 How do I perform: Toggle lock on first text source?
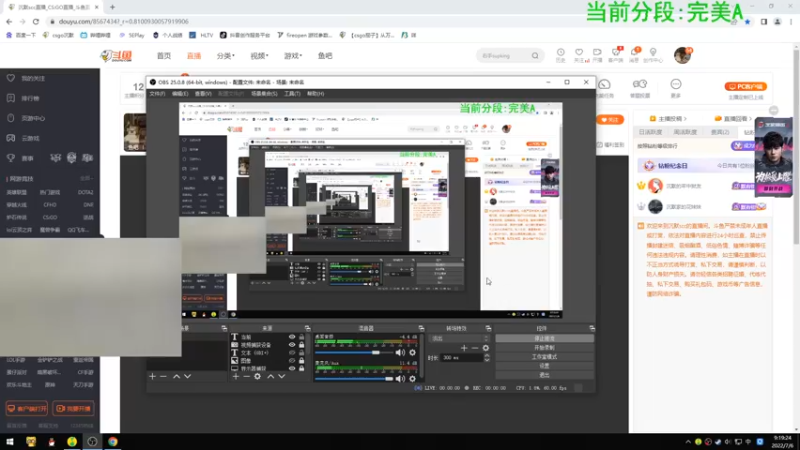302,337
